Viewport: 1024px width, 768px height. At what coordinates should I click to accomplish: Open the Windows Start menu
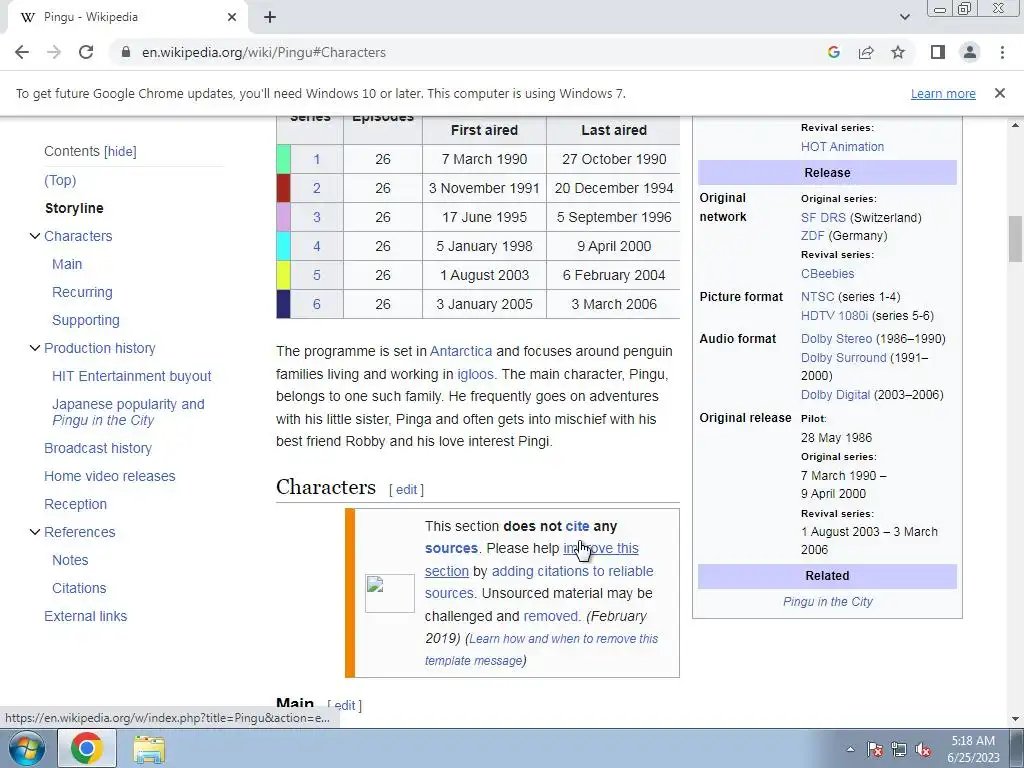coord(27,748)
